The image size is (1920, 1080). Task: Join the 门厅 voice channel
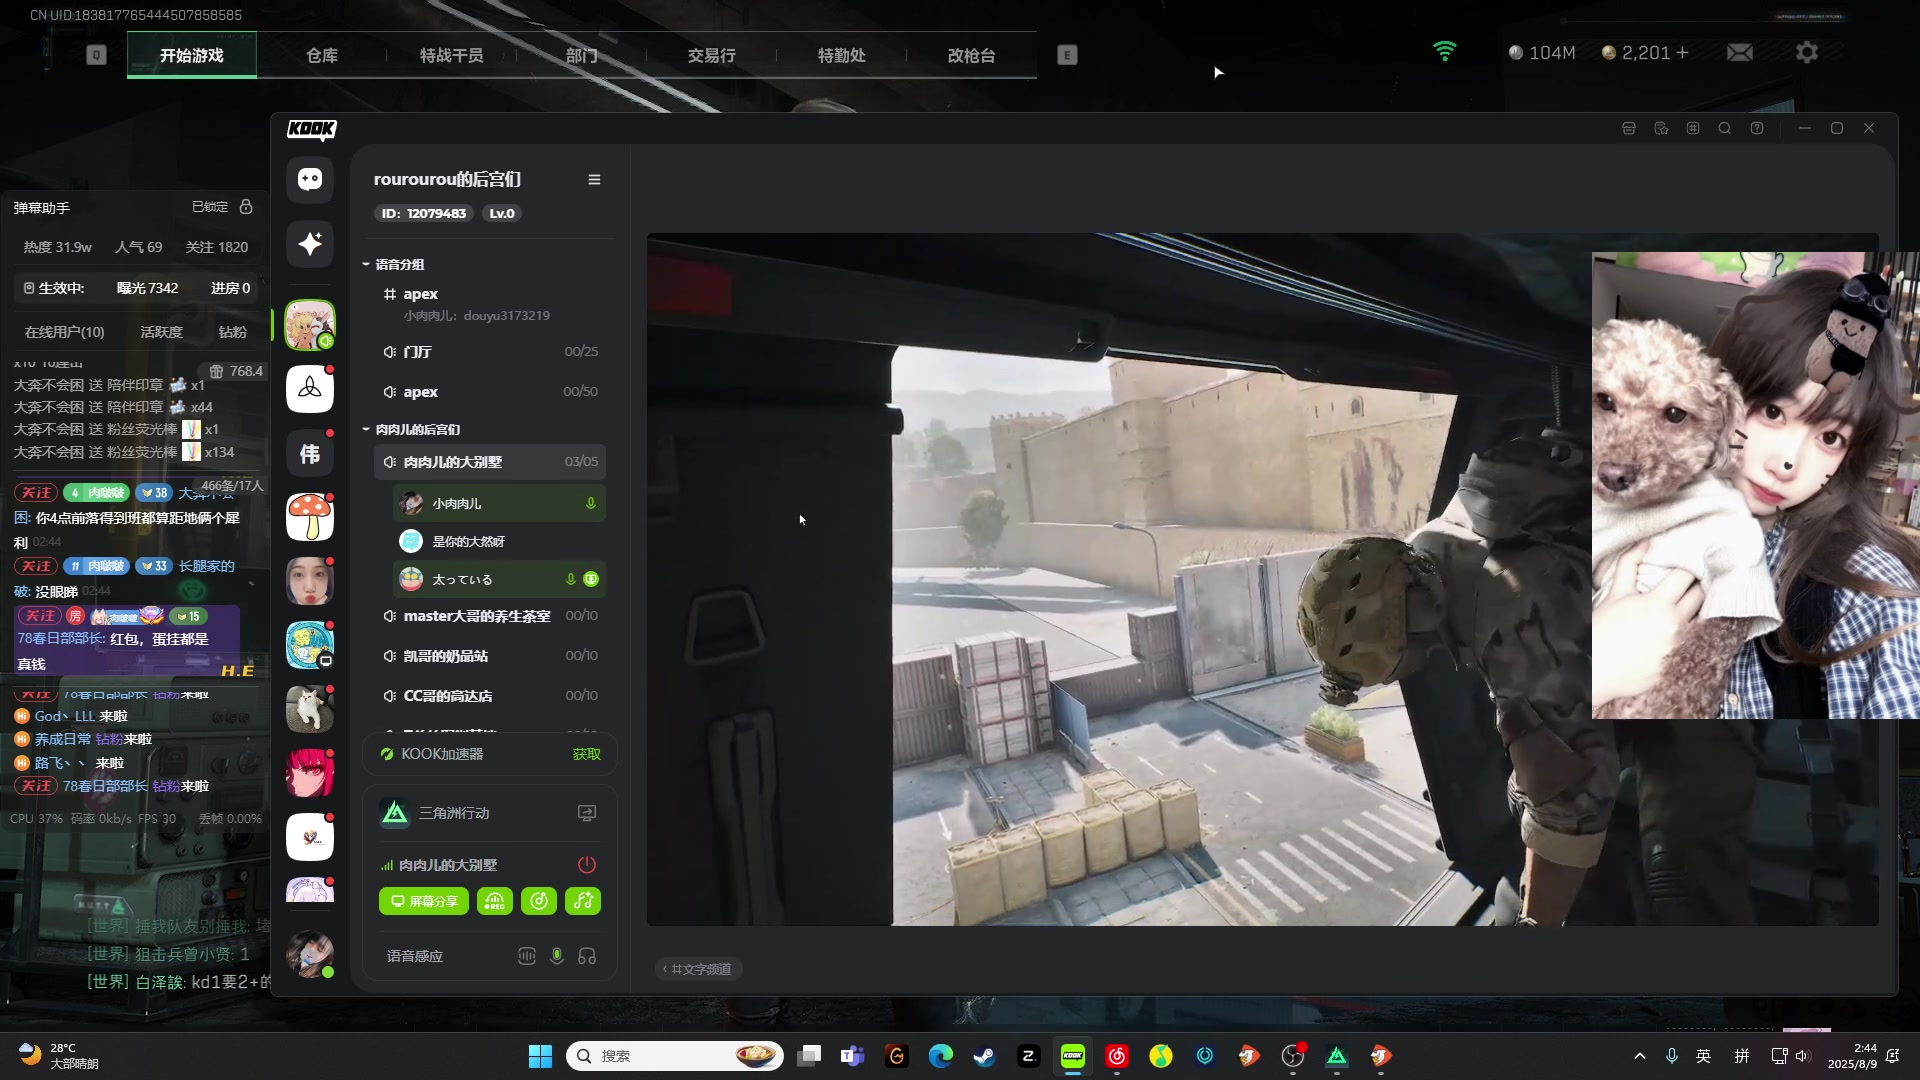[490, 352]
